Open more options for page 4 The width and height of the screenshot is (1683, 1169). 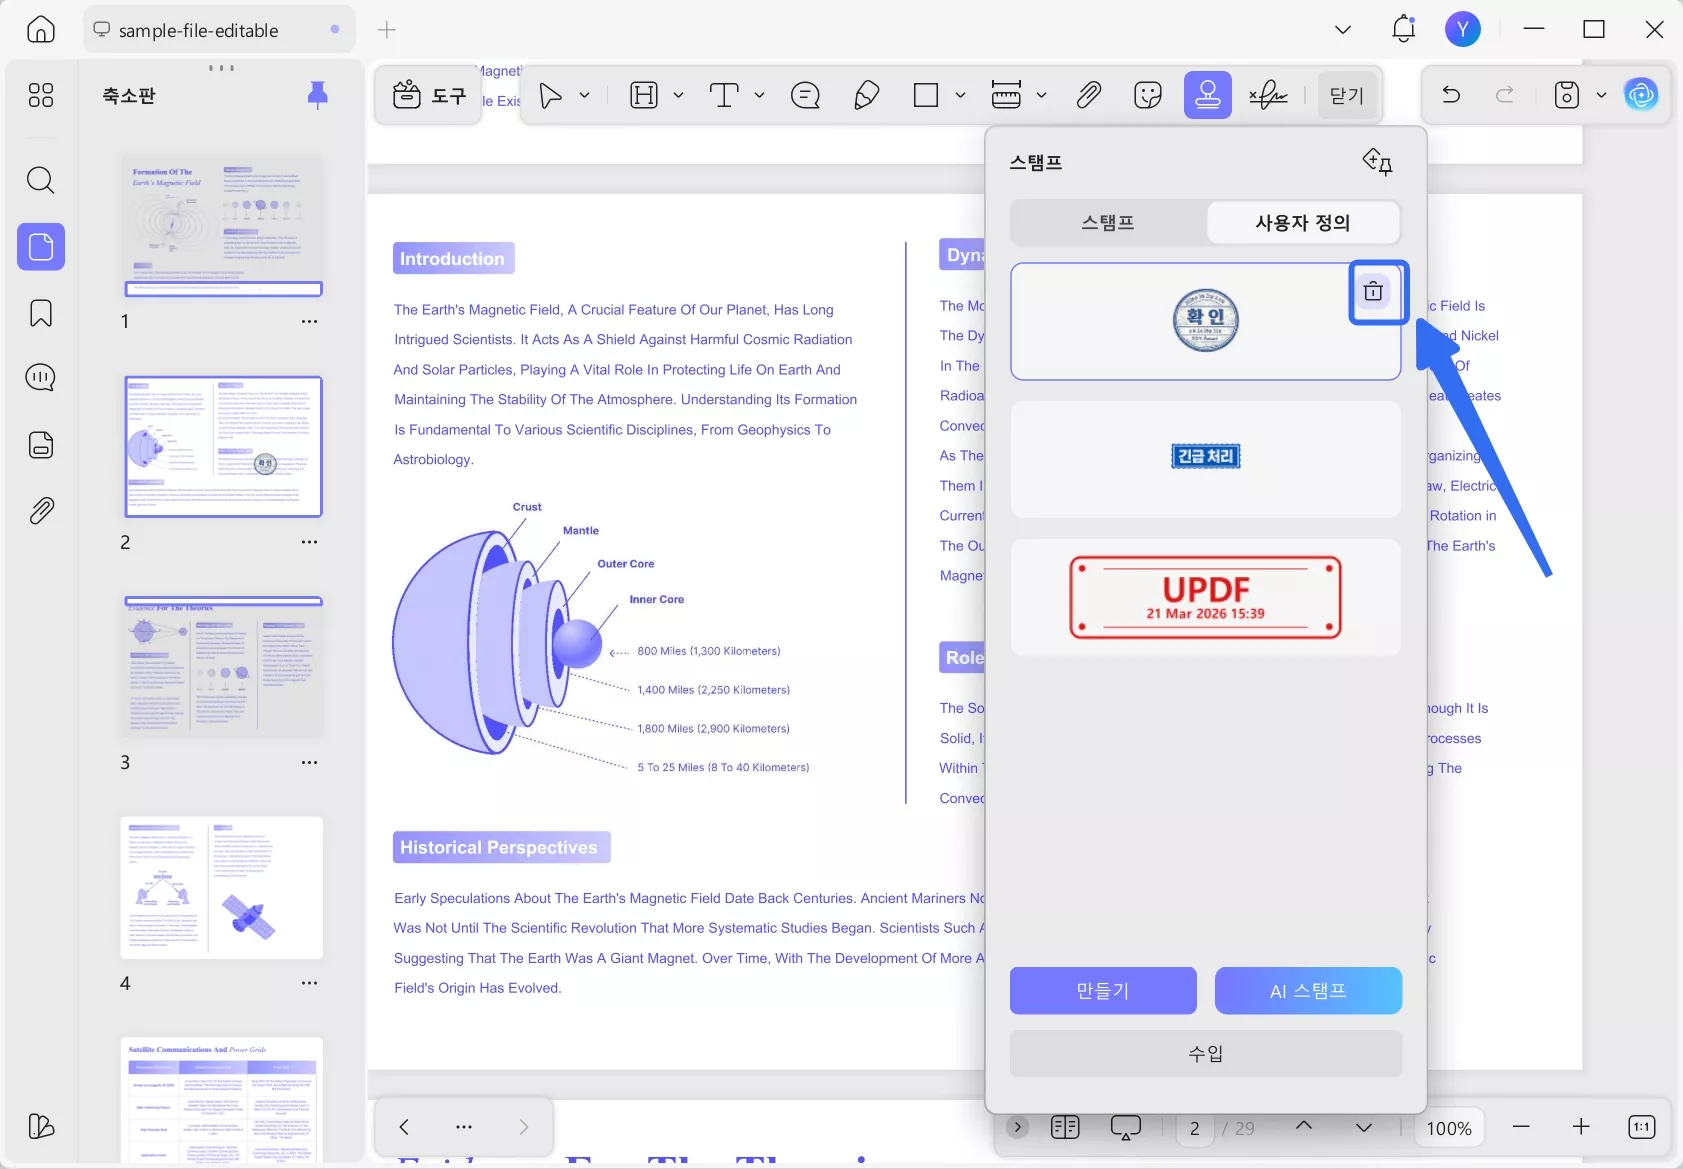(x=310, y=983)
